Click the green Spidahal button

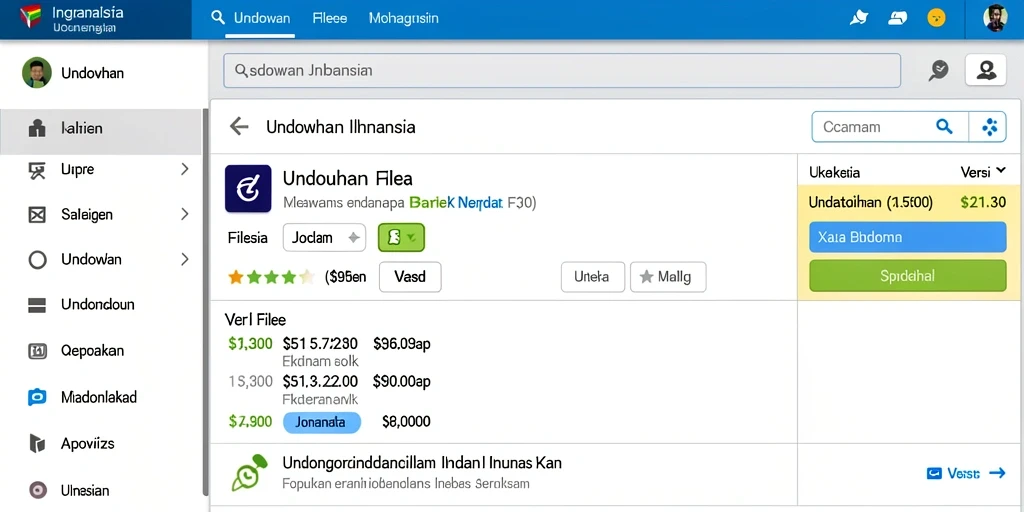pos(908,276)
